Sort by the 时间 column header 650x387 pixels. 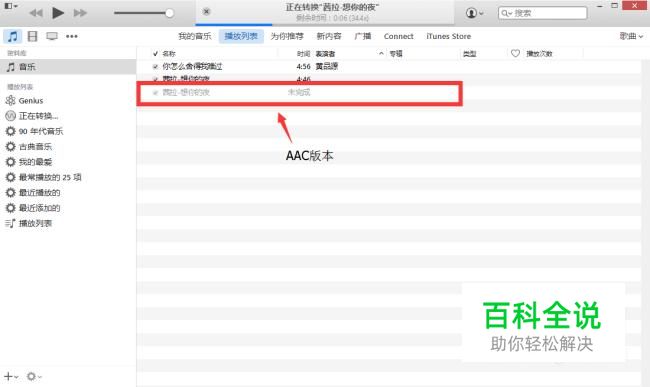pyautogui.click(x=303, y=53)
